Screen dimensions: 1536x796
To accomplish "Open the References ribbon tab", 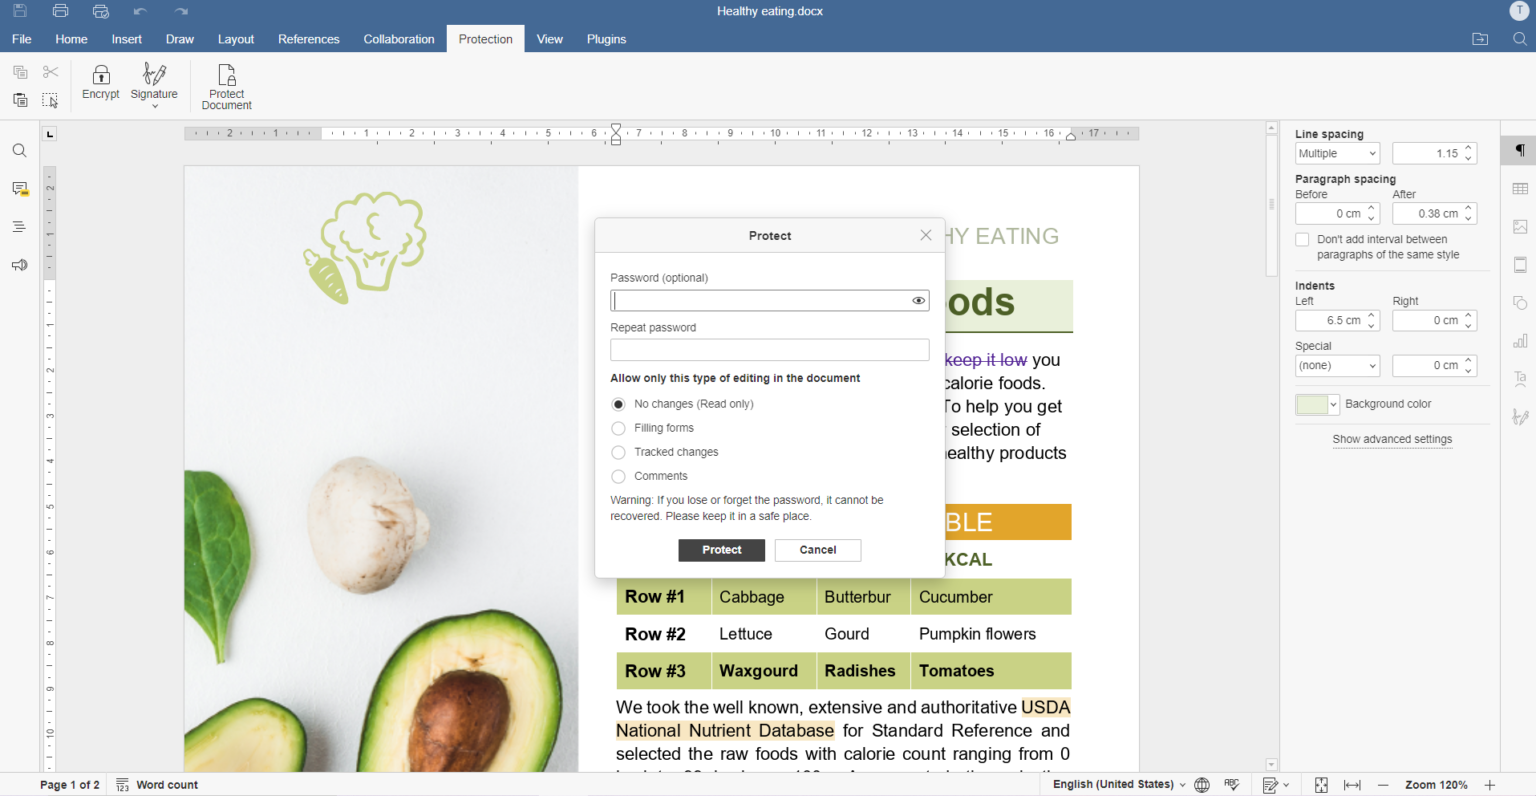I will [x=308, y=39].
